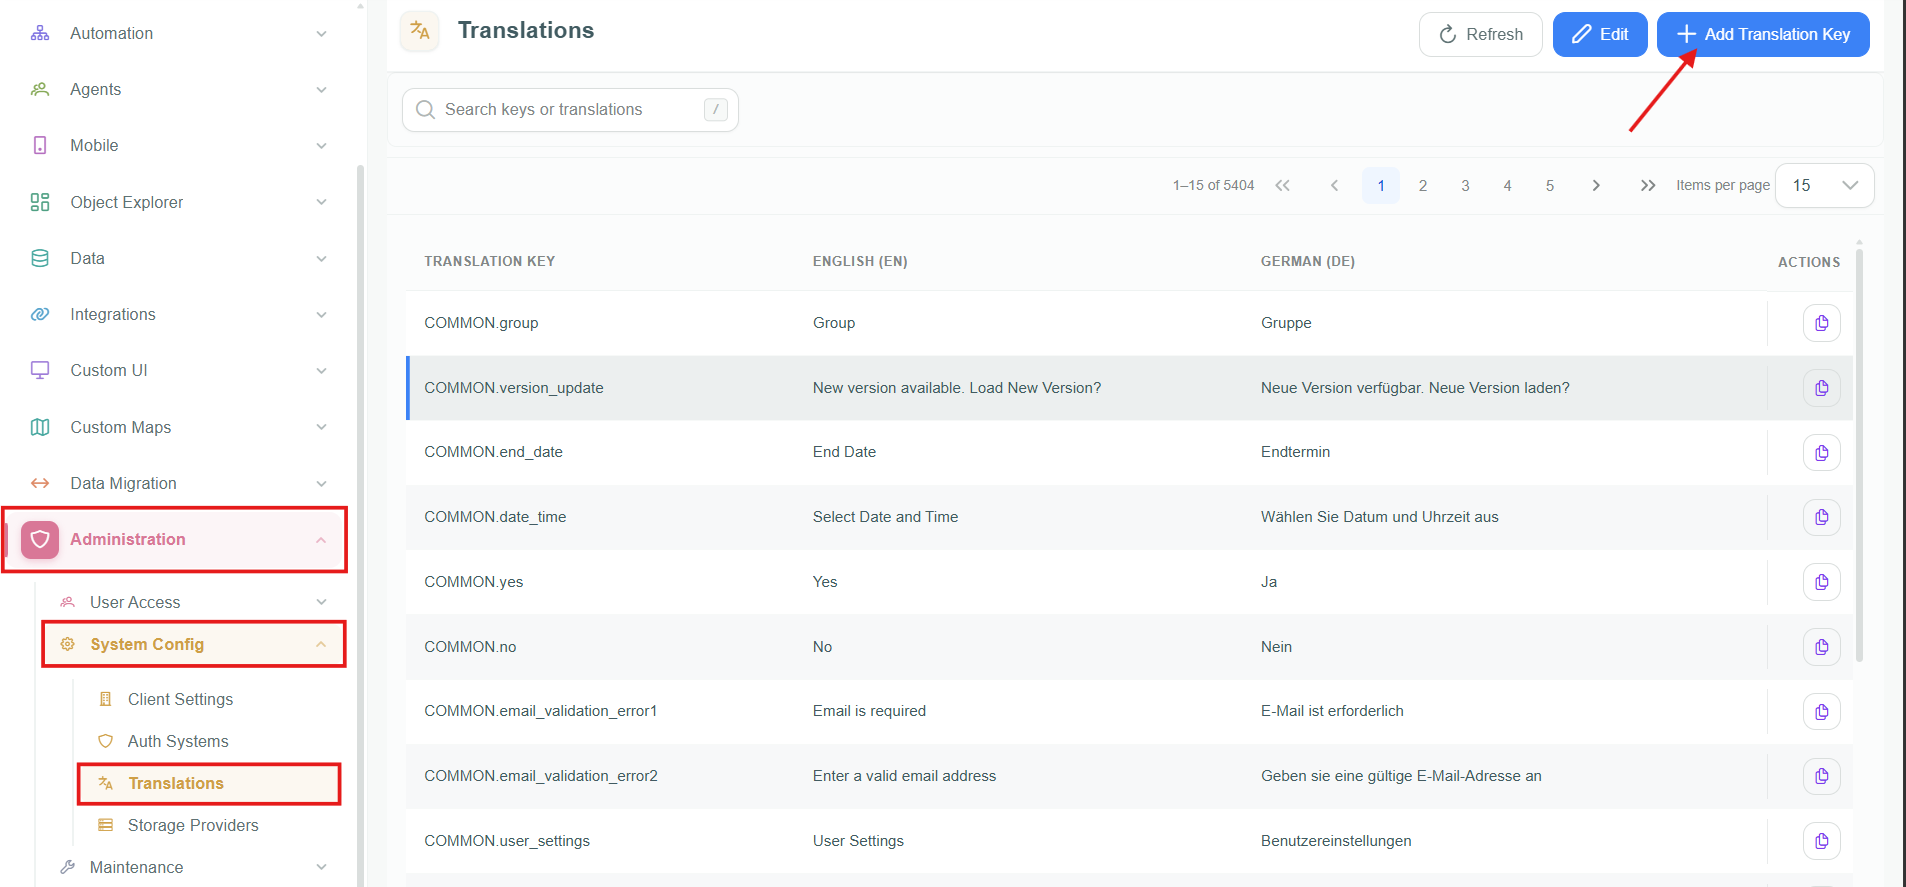
Task: Click the Automation sidebar icon
Action: tap(40, 33)
